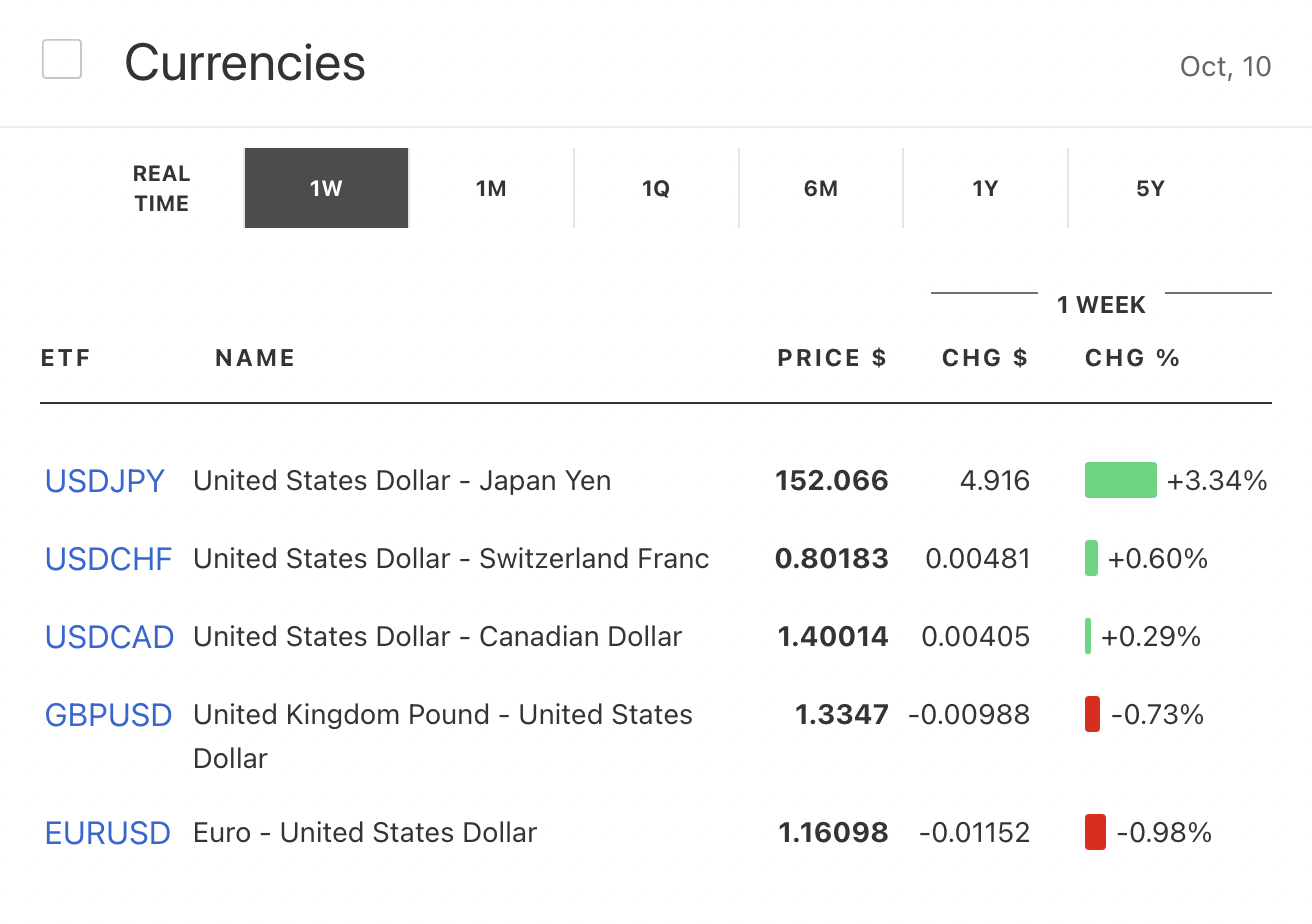Choose the 6M time range
This screenshot has height=924, width=1312.
(820, 188)
